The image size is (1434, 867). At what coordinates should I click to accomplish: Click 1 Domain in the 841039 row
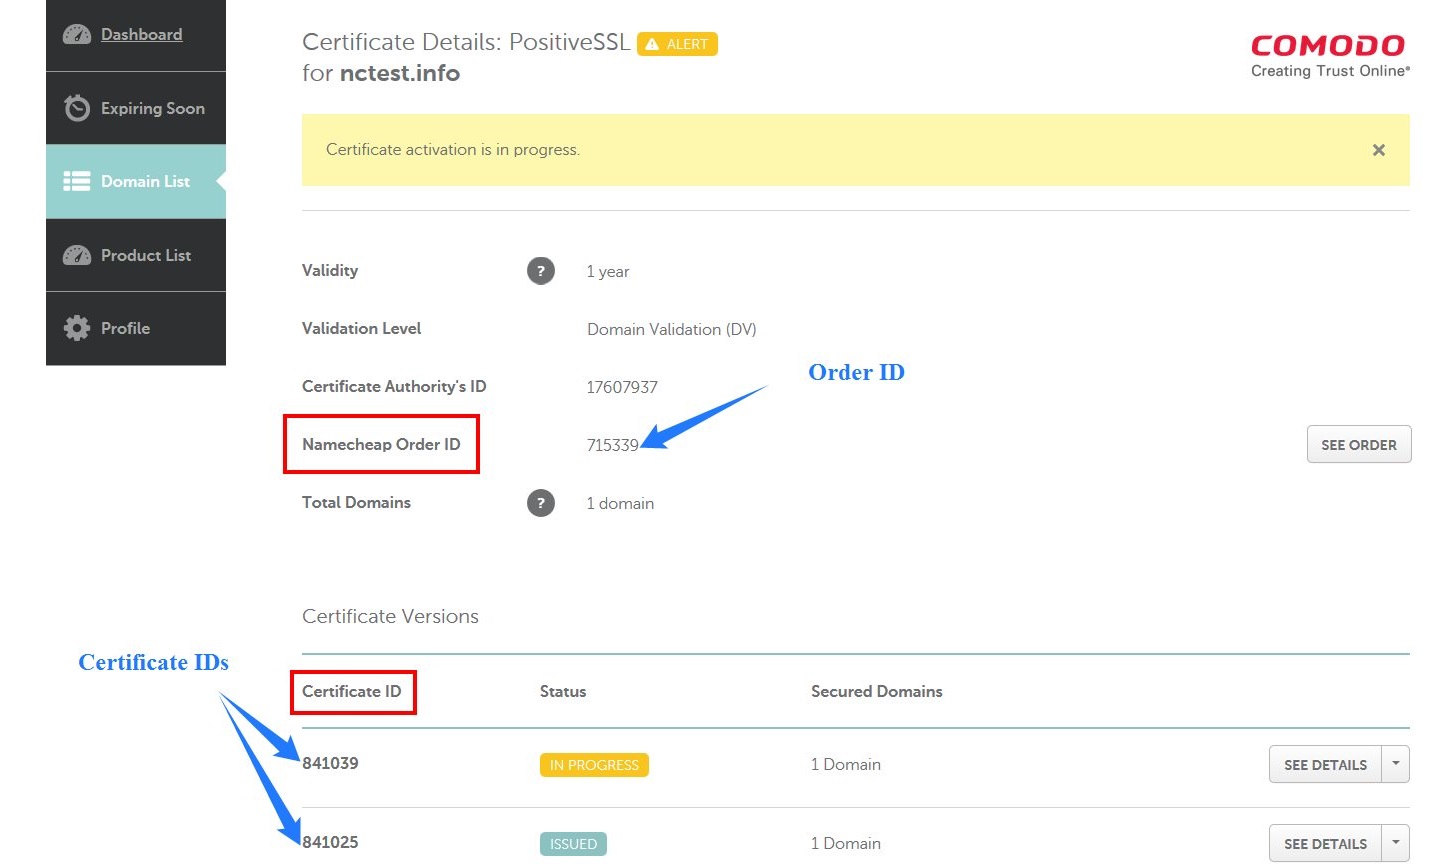pos(846,764)
